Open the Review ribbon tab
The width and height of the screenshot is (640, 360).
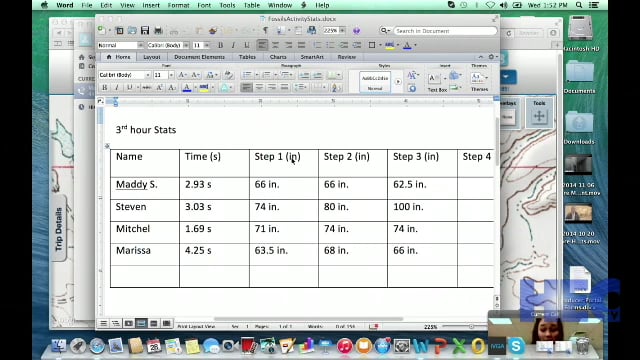[347, 57]
